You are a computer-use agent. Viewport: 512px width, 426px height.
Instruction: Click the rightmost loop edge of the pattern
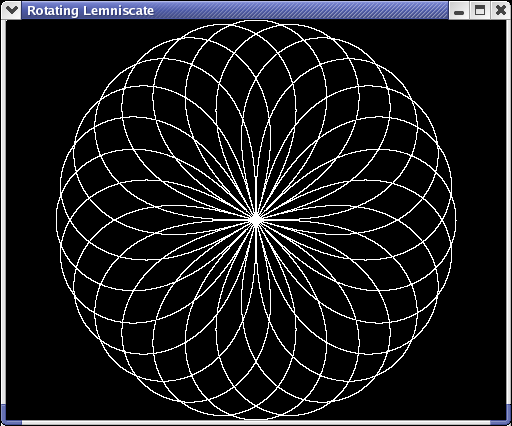coord(455,220)
